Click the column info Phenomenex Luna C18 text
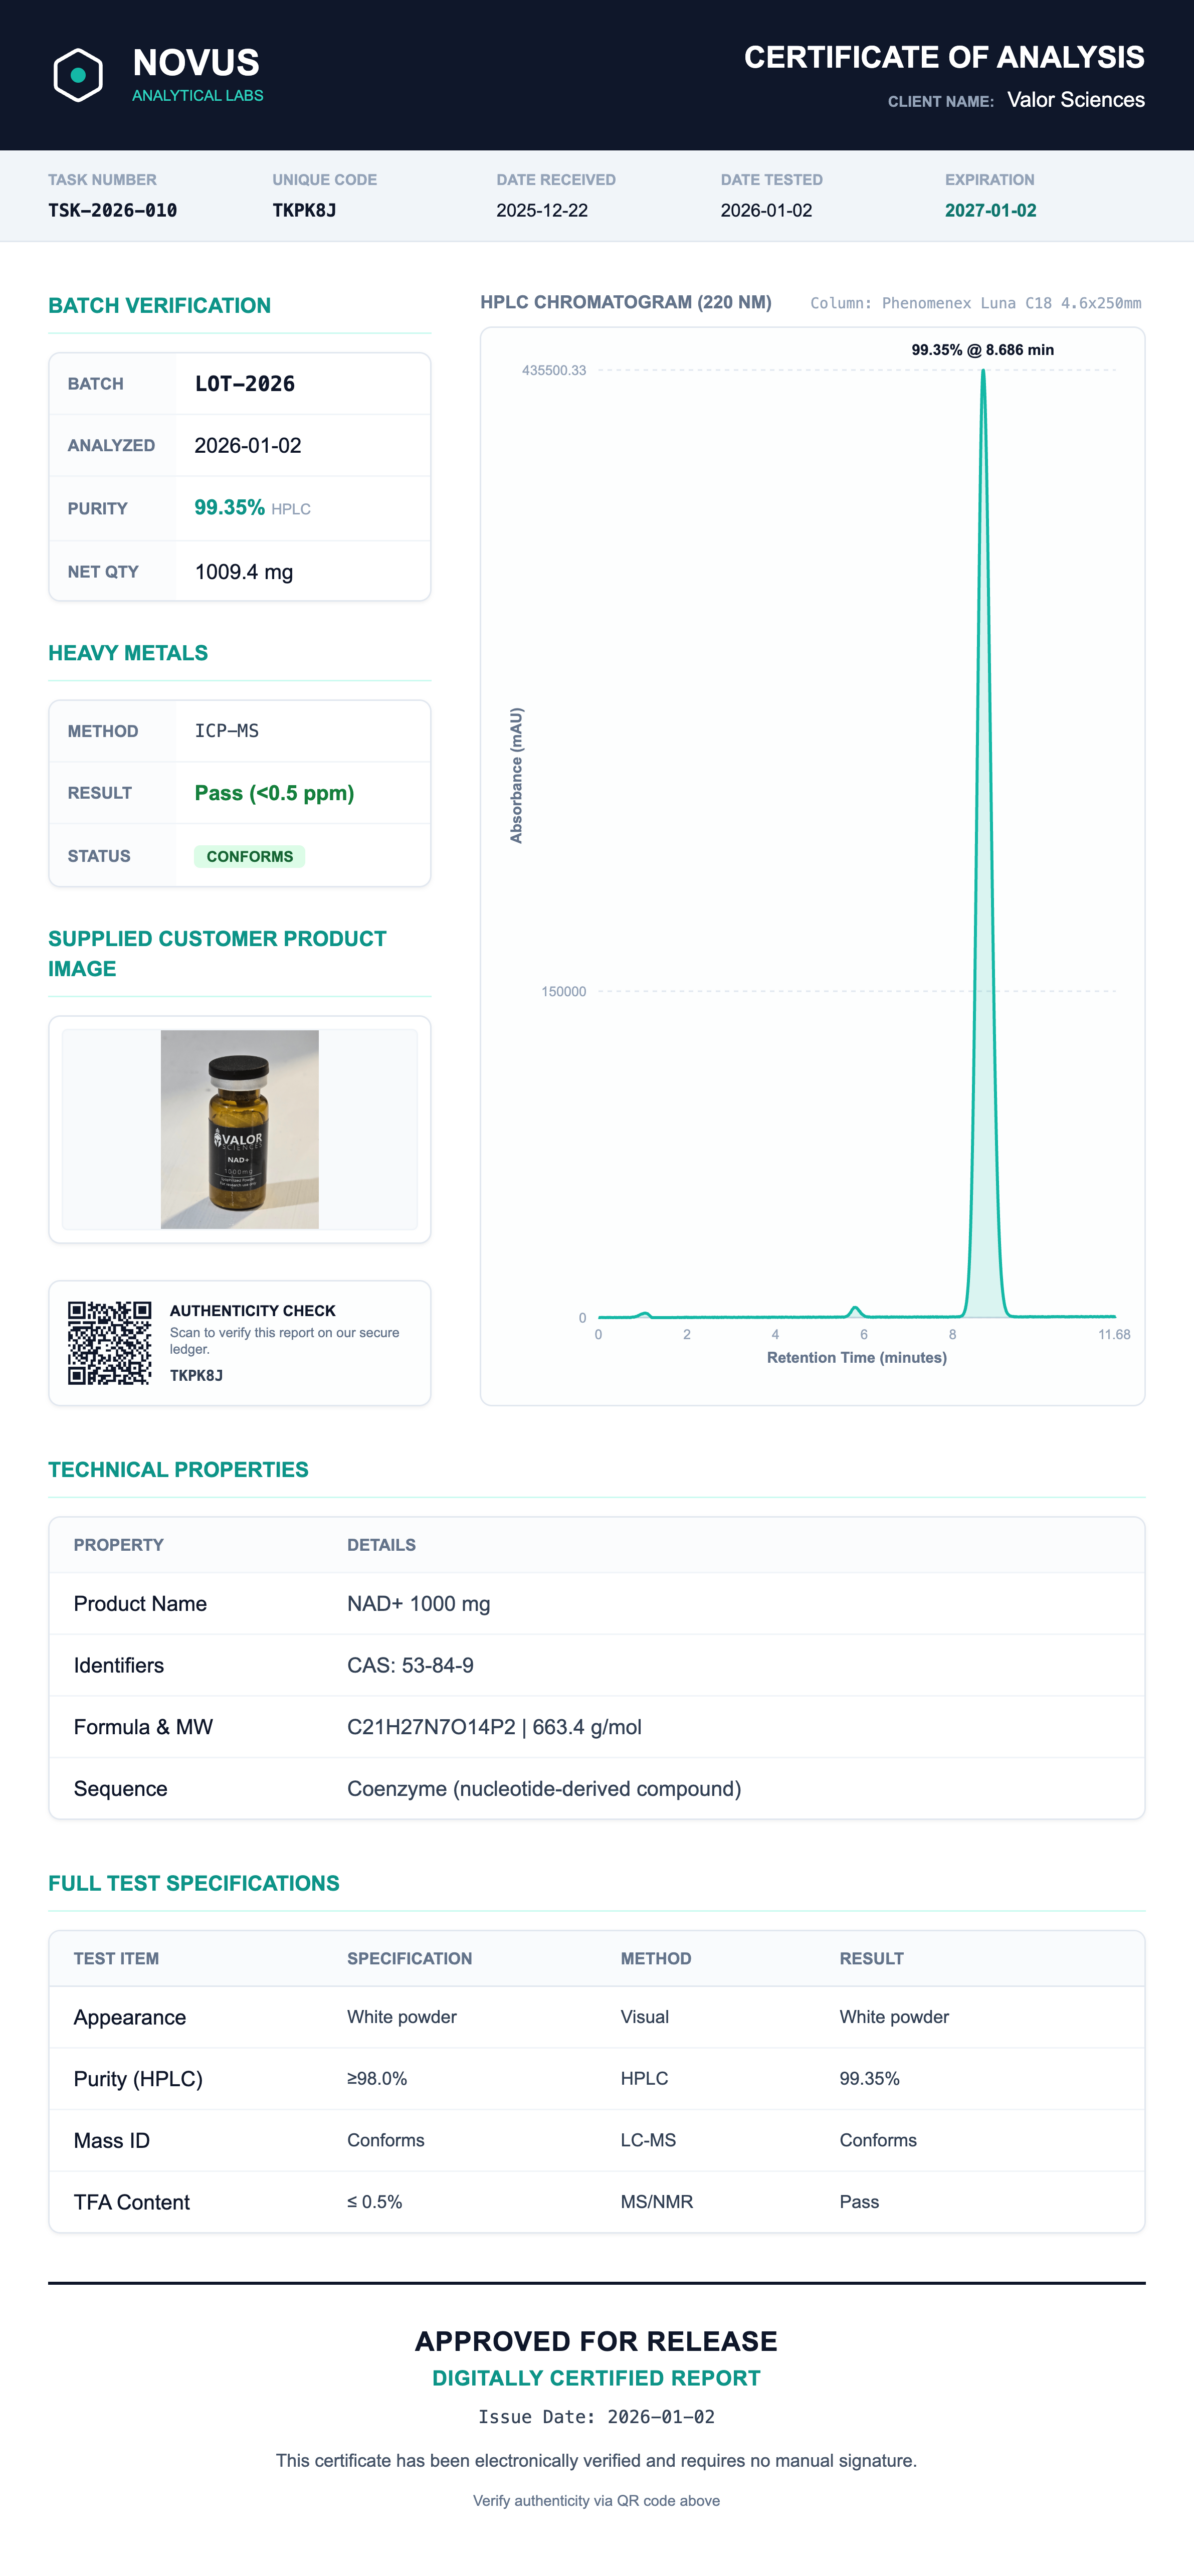1194x2560 pixels. coord(975,303)
